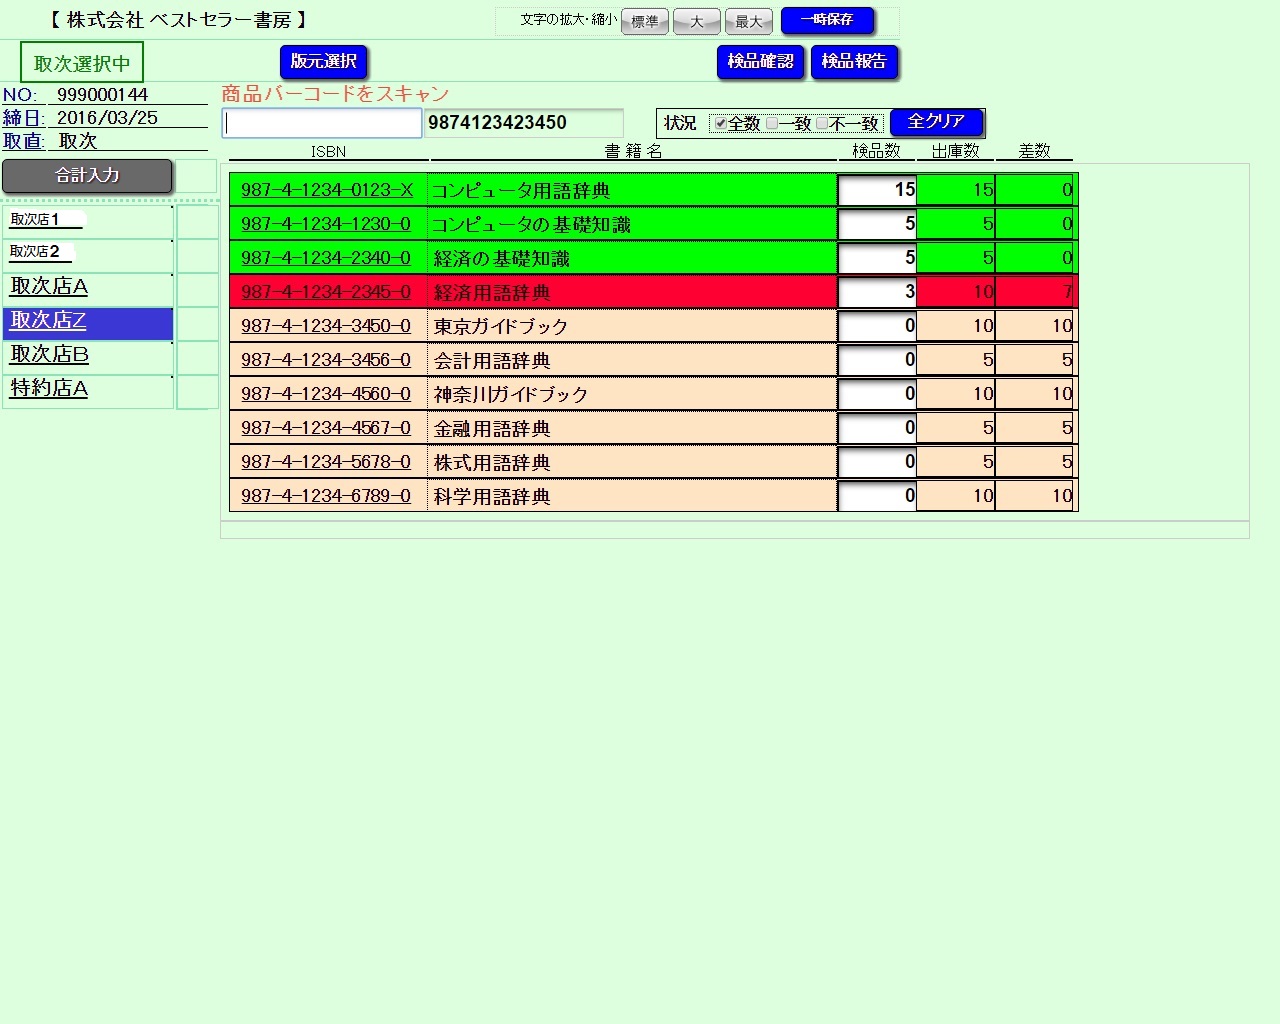Click the barcode scan input field
The image size is (1280, 1024).
321,123
